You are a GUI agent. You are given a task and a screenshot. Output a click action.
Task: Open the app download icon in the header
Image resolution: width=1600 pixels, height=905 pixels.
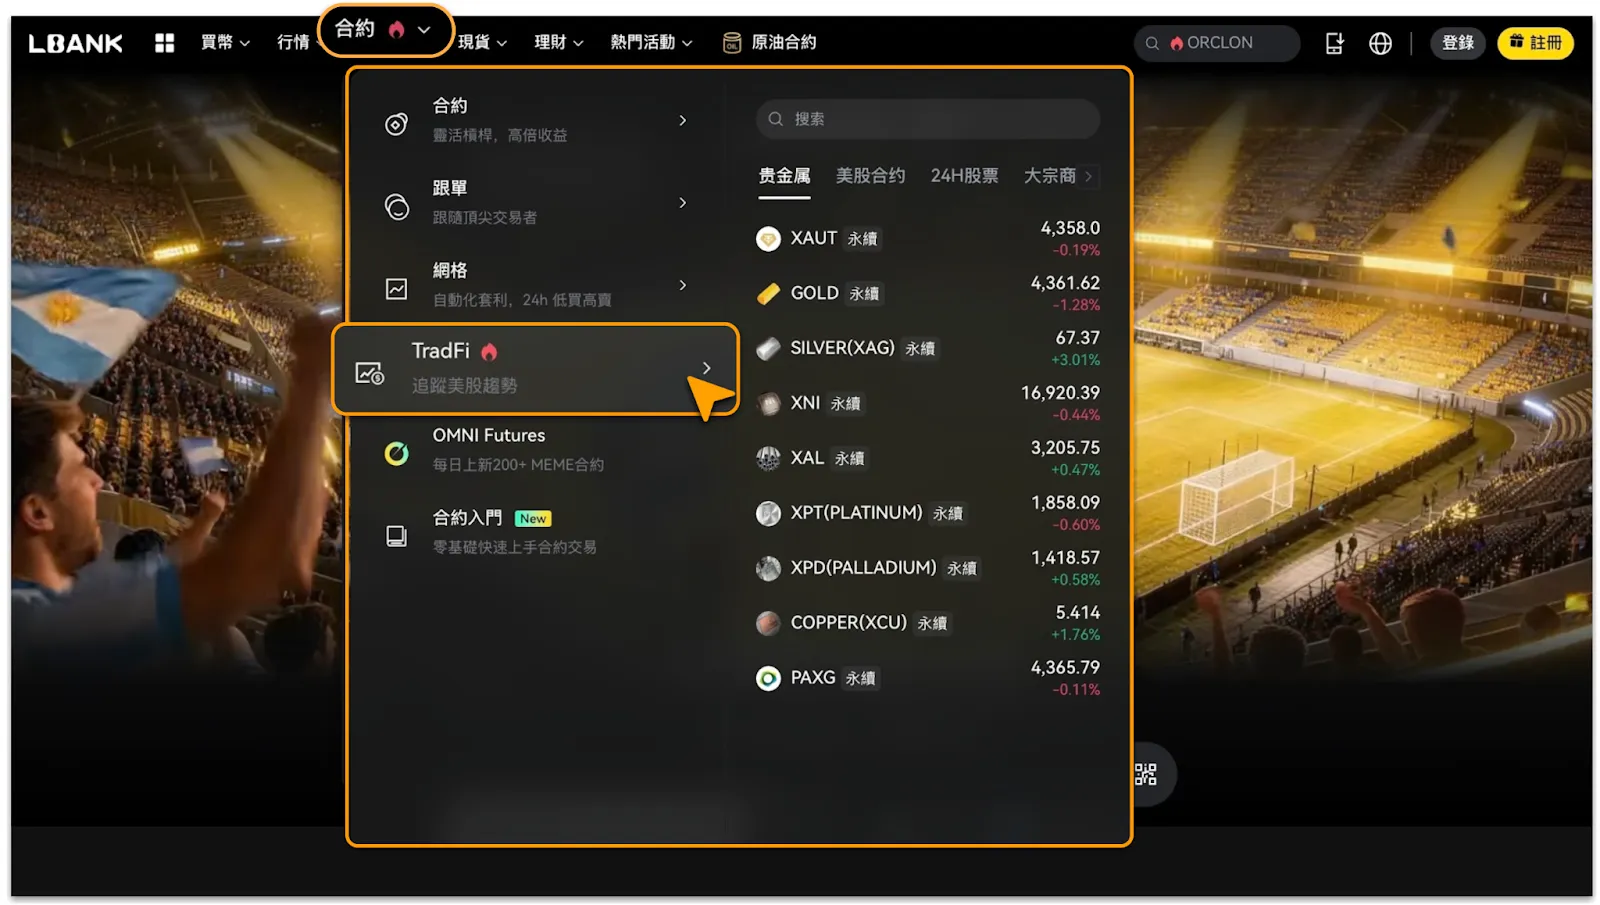(1334, 43)
